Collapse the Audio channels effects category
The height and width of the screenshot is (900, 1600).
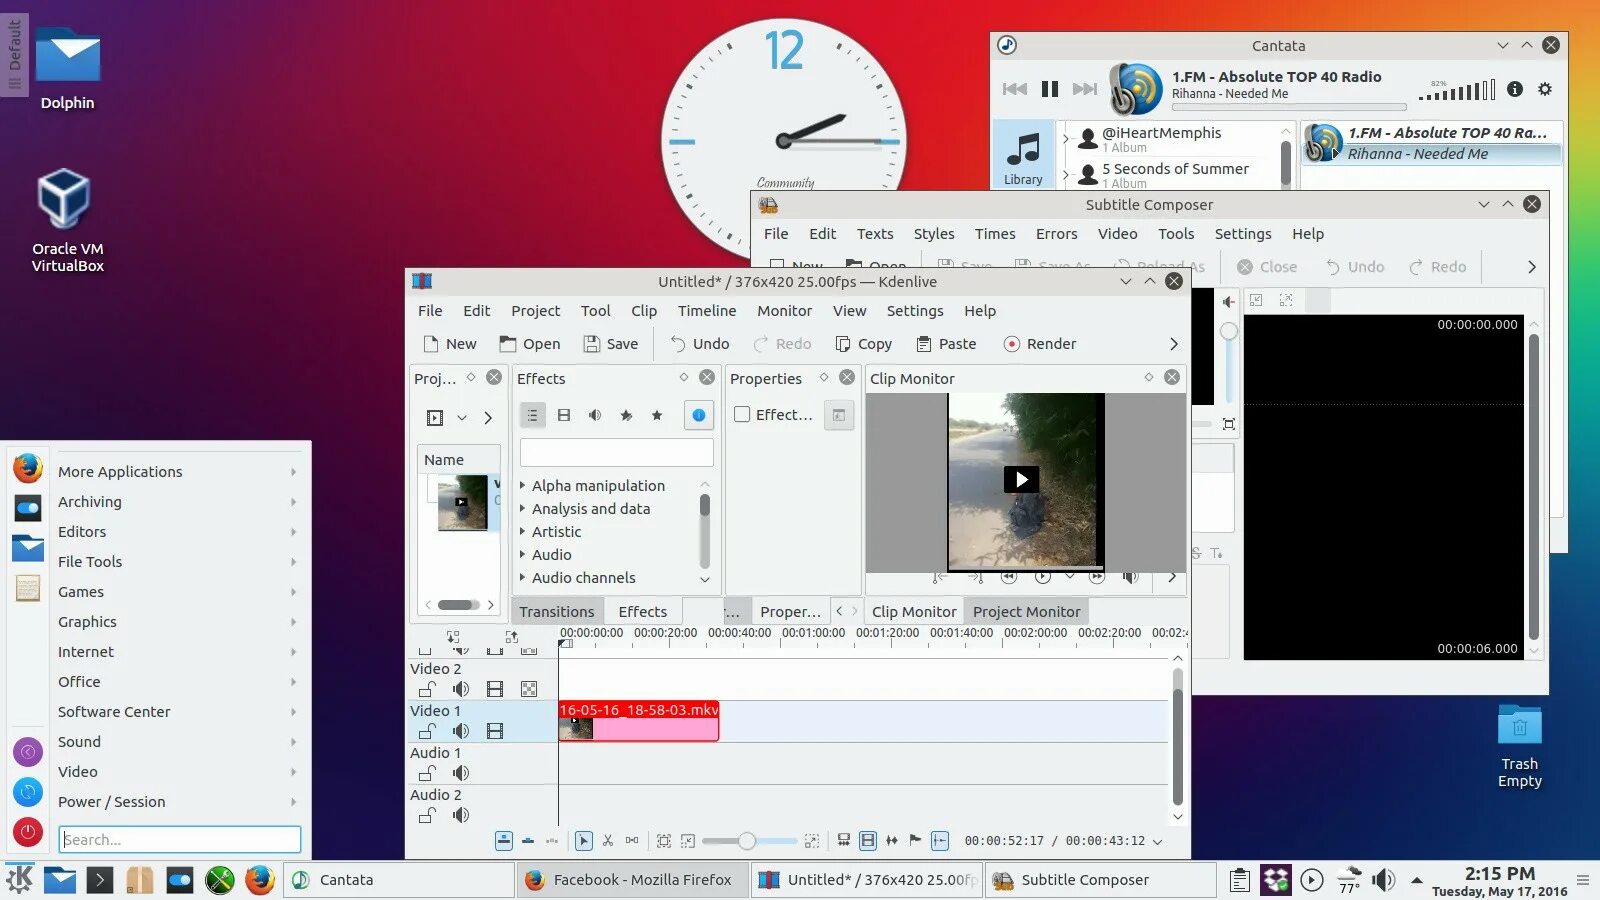pyautogui.click(x=523, y=577)
